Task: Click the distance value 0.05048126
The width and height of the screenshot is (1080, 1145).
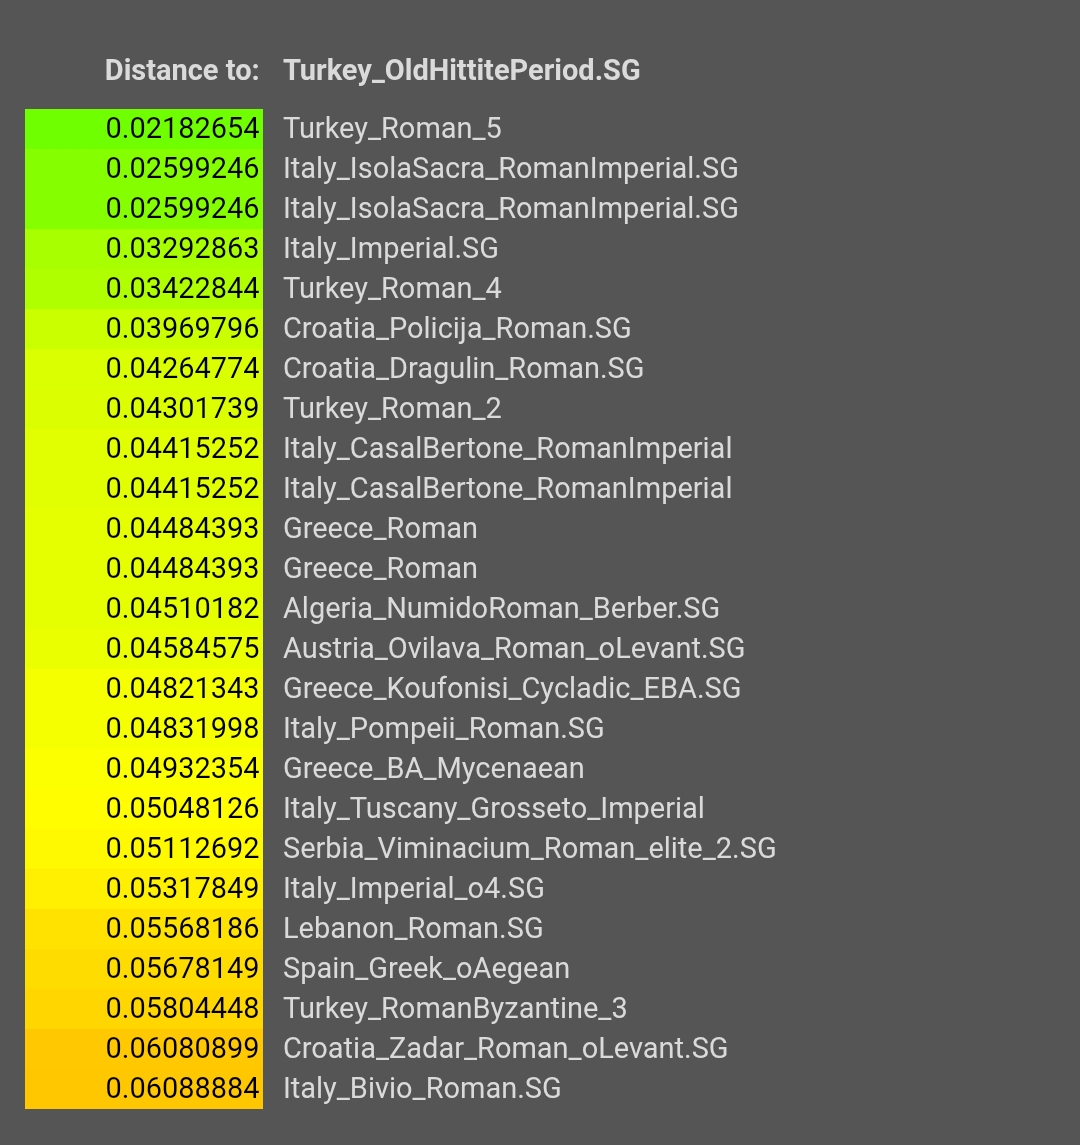Action: pyautogui.click(x=183, y=808)
